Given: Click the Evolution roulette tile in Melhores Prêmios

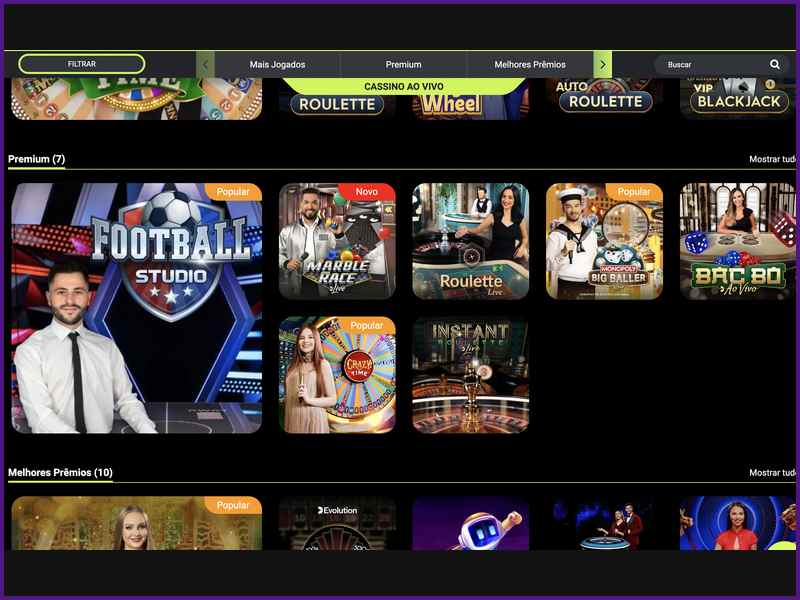Looking at the screenshot, I should pos(337,523).
